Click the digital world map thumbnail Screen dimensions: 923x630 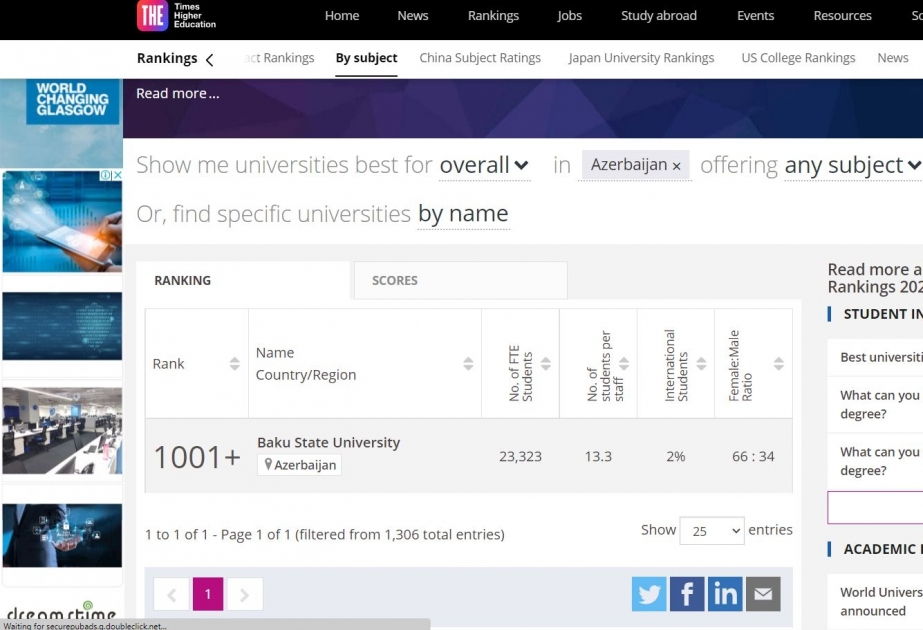tap(62, 326)
